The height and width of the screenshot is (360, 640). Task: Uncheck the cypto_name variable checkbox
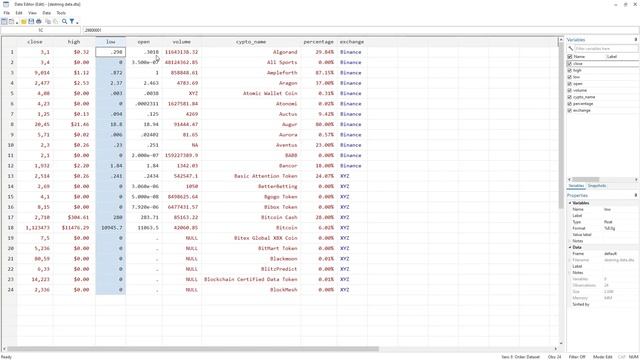570,97
